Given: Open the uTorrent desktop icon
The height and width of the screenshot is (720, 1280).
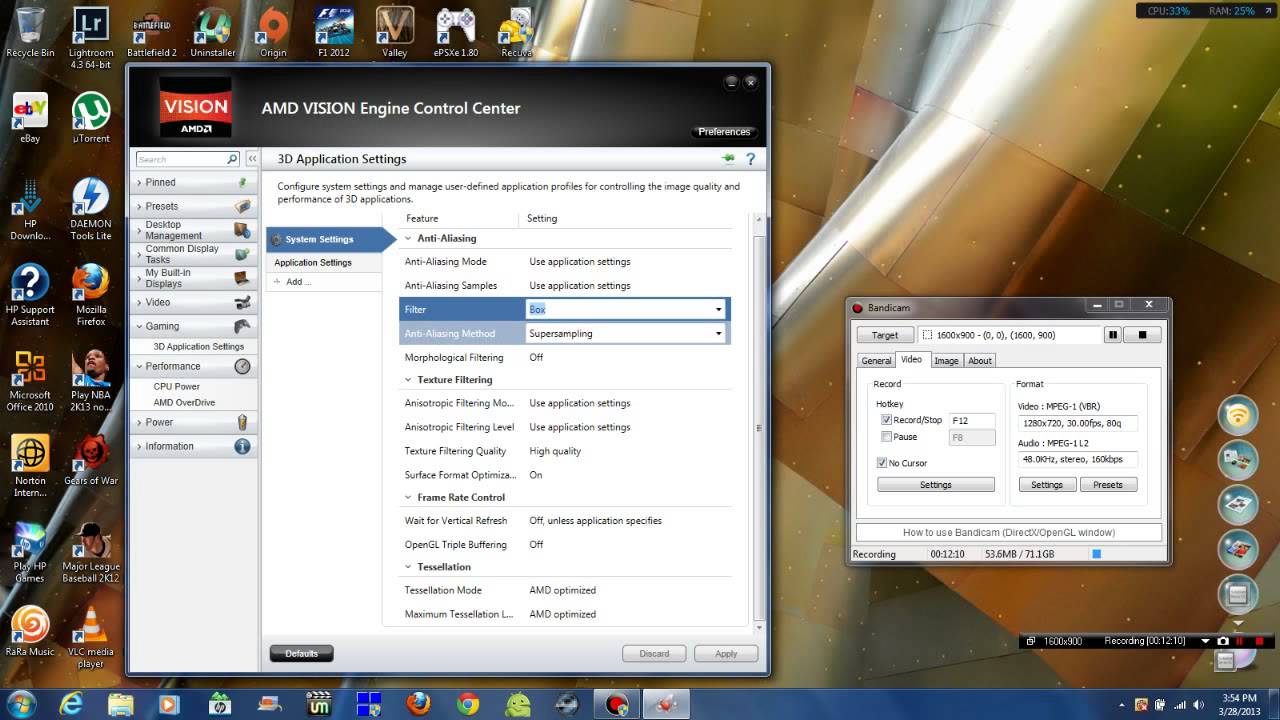Looking at the screenshot, I should (x=91, y=118).
